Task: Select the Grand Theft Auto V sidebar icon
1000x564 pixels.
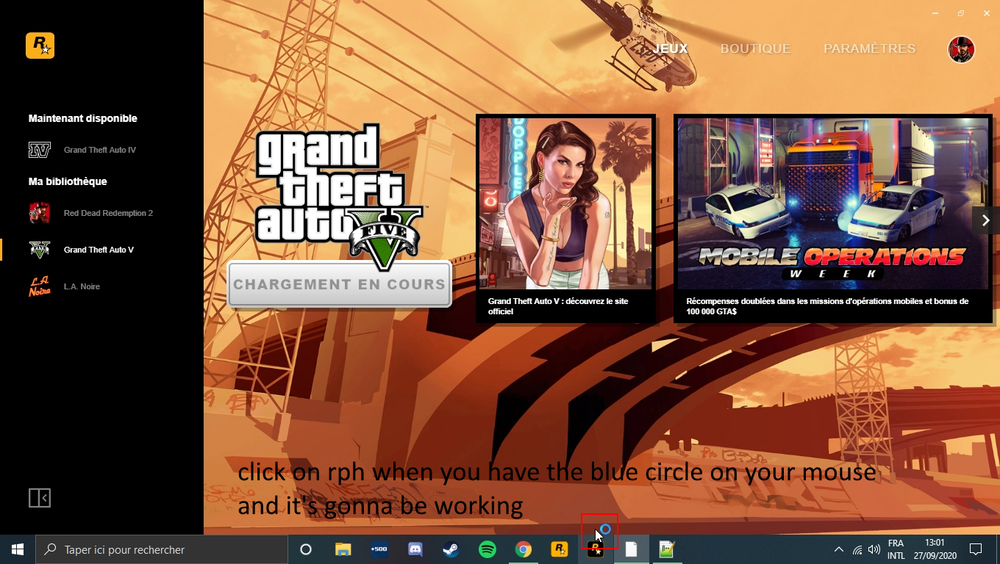Action: tap(39, 249)
